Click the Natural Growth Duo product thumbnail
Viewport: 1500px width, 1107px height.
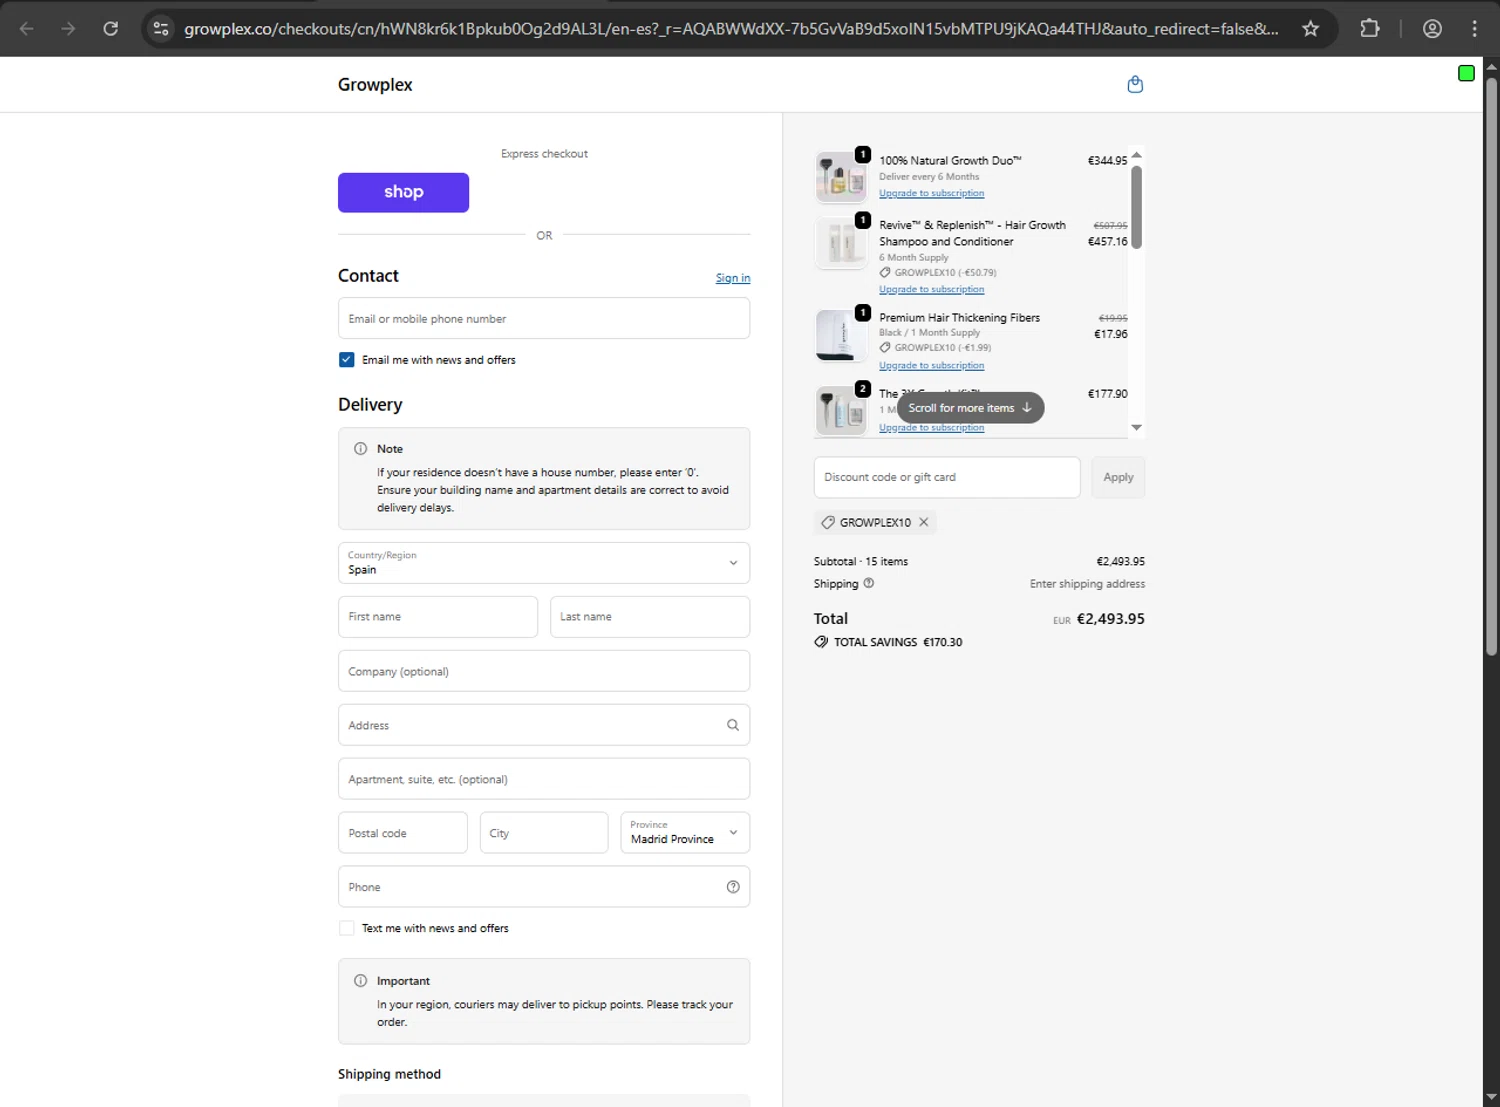click(x=841, y=177)
